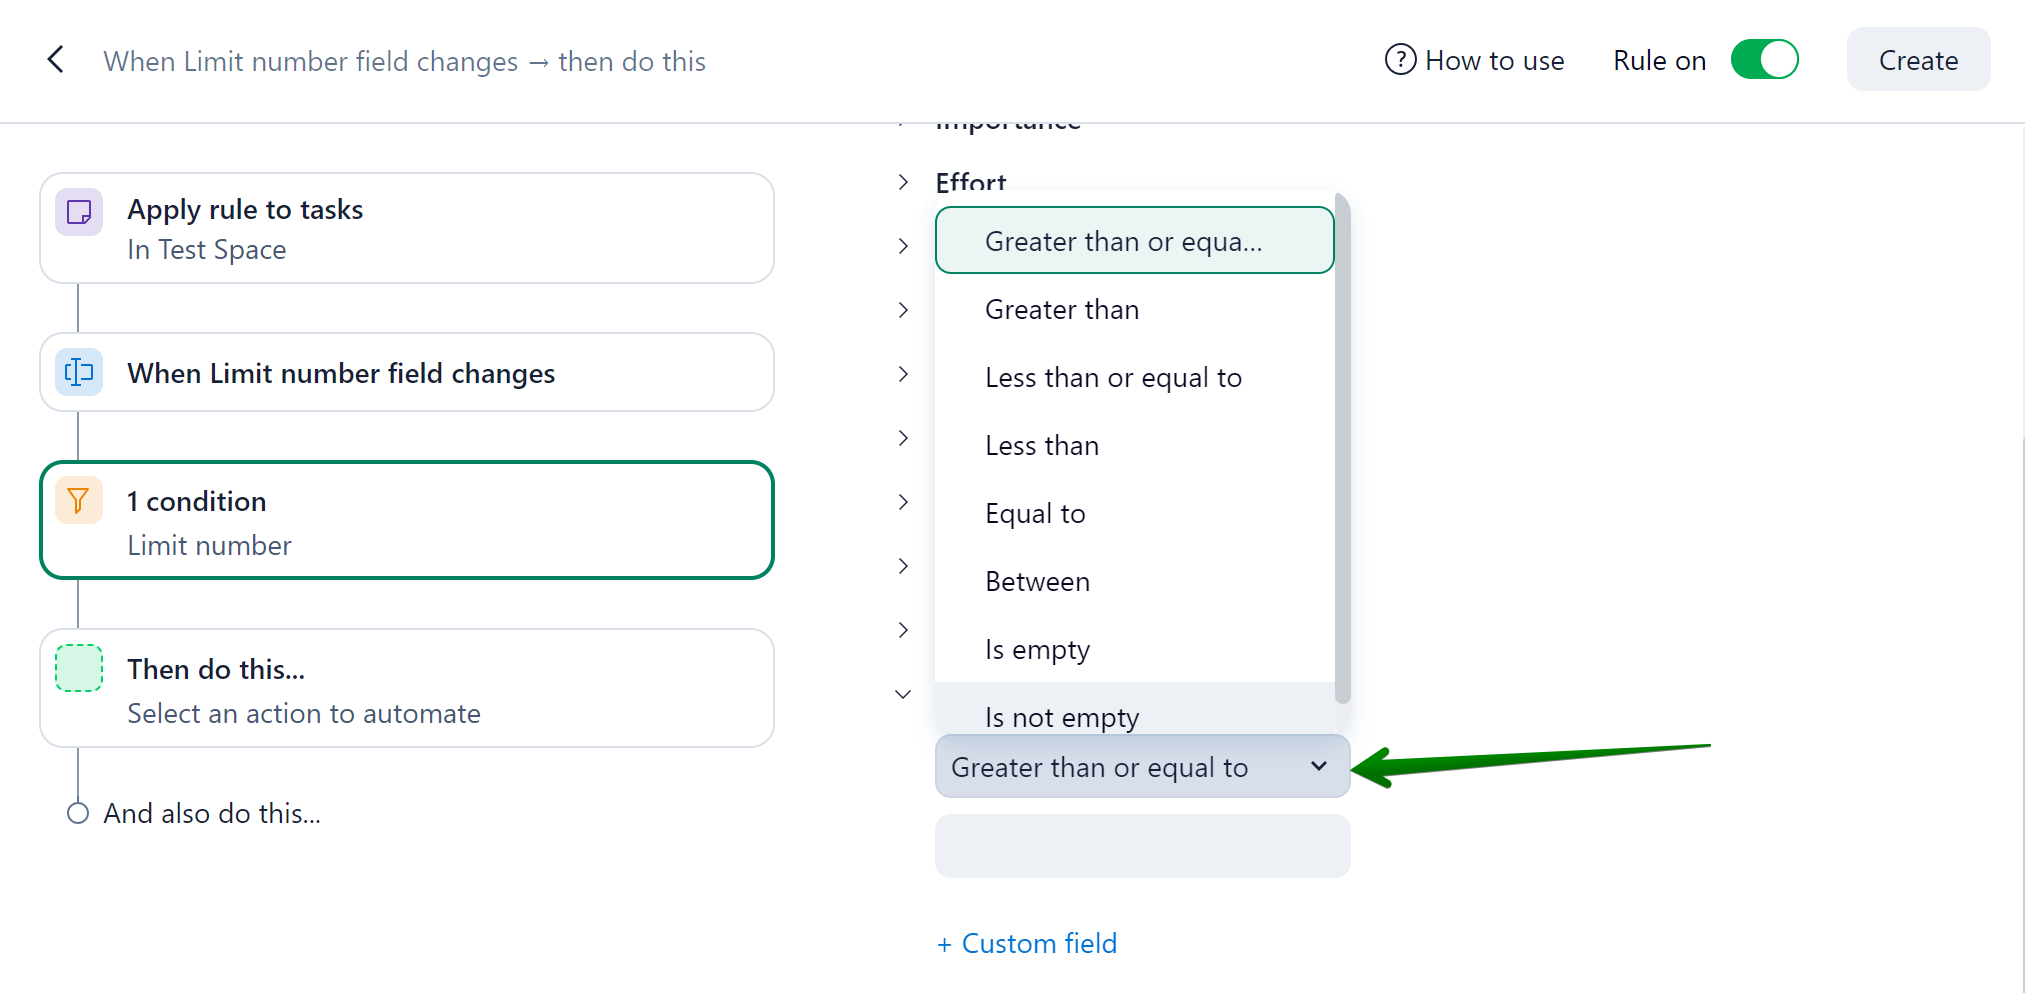
Task: Pick the Equal to operator
Action: tap(1035, 514)
